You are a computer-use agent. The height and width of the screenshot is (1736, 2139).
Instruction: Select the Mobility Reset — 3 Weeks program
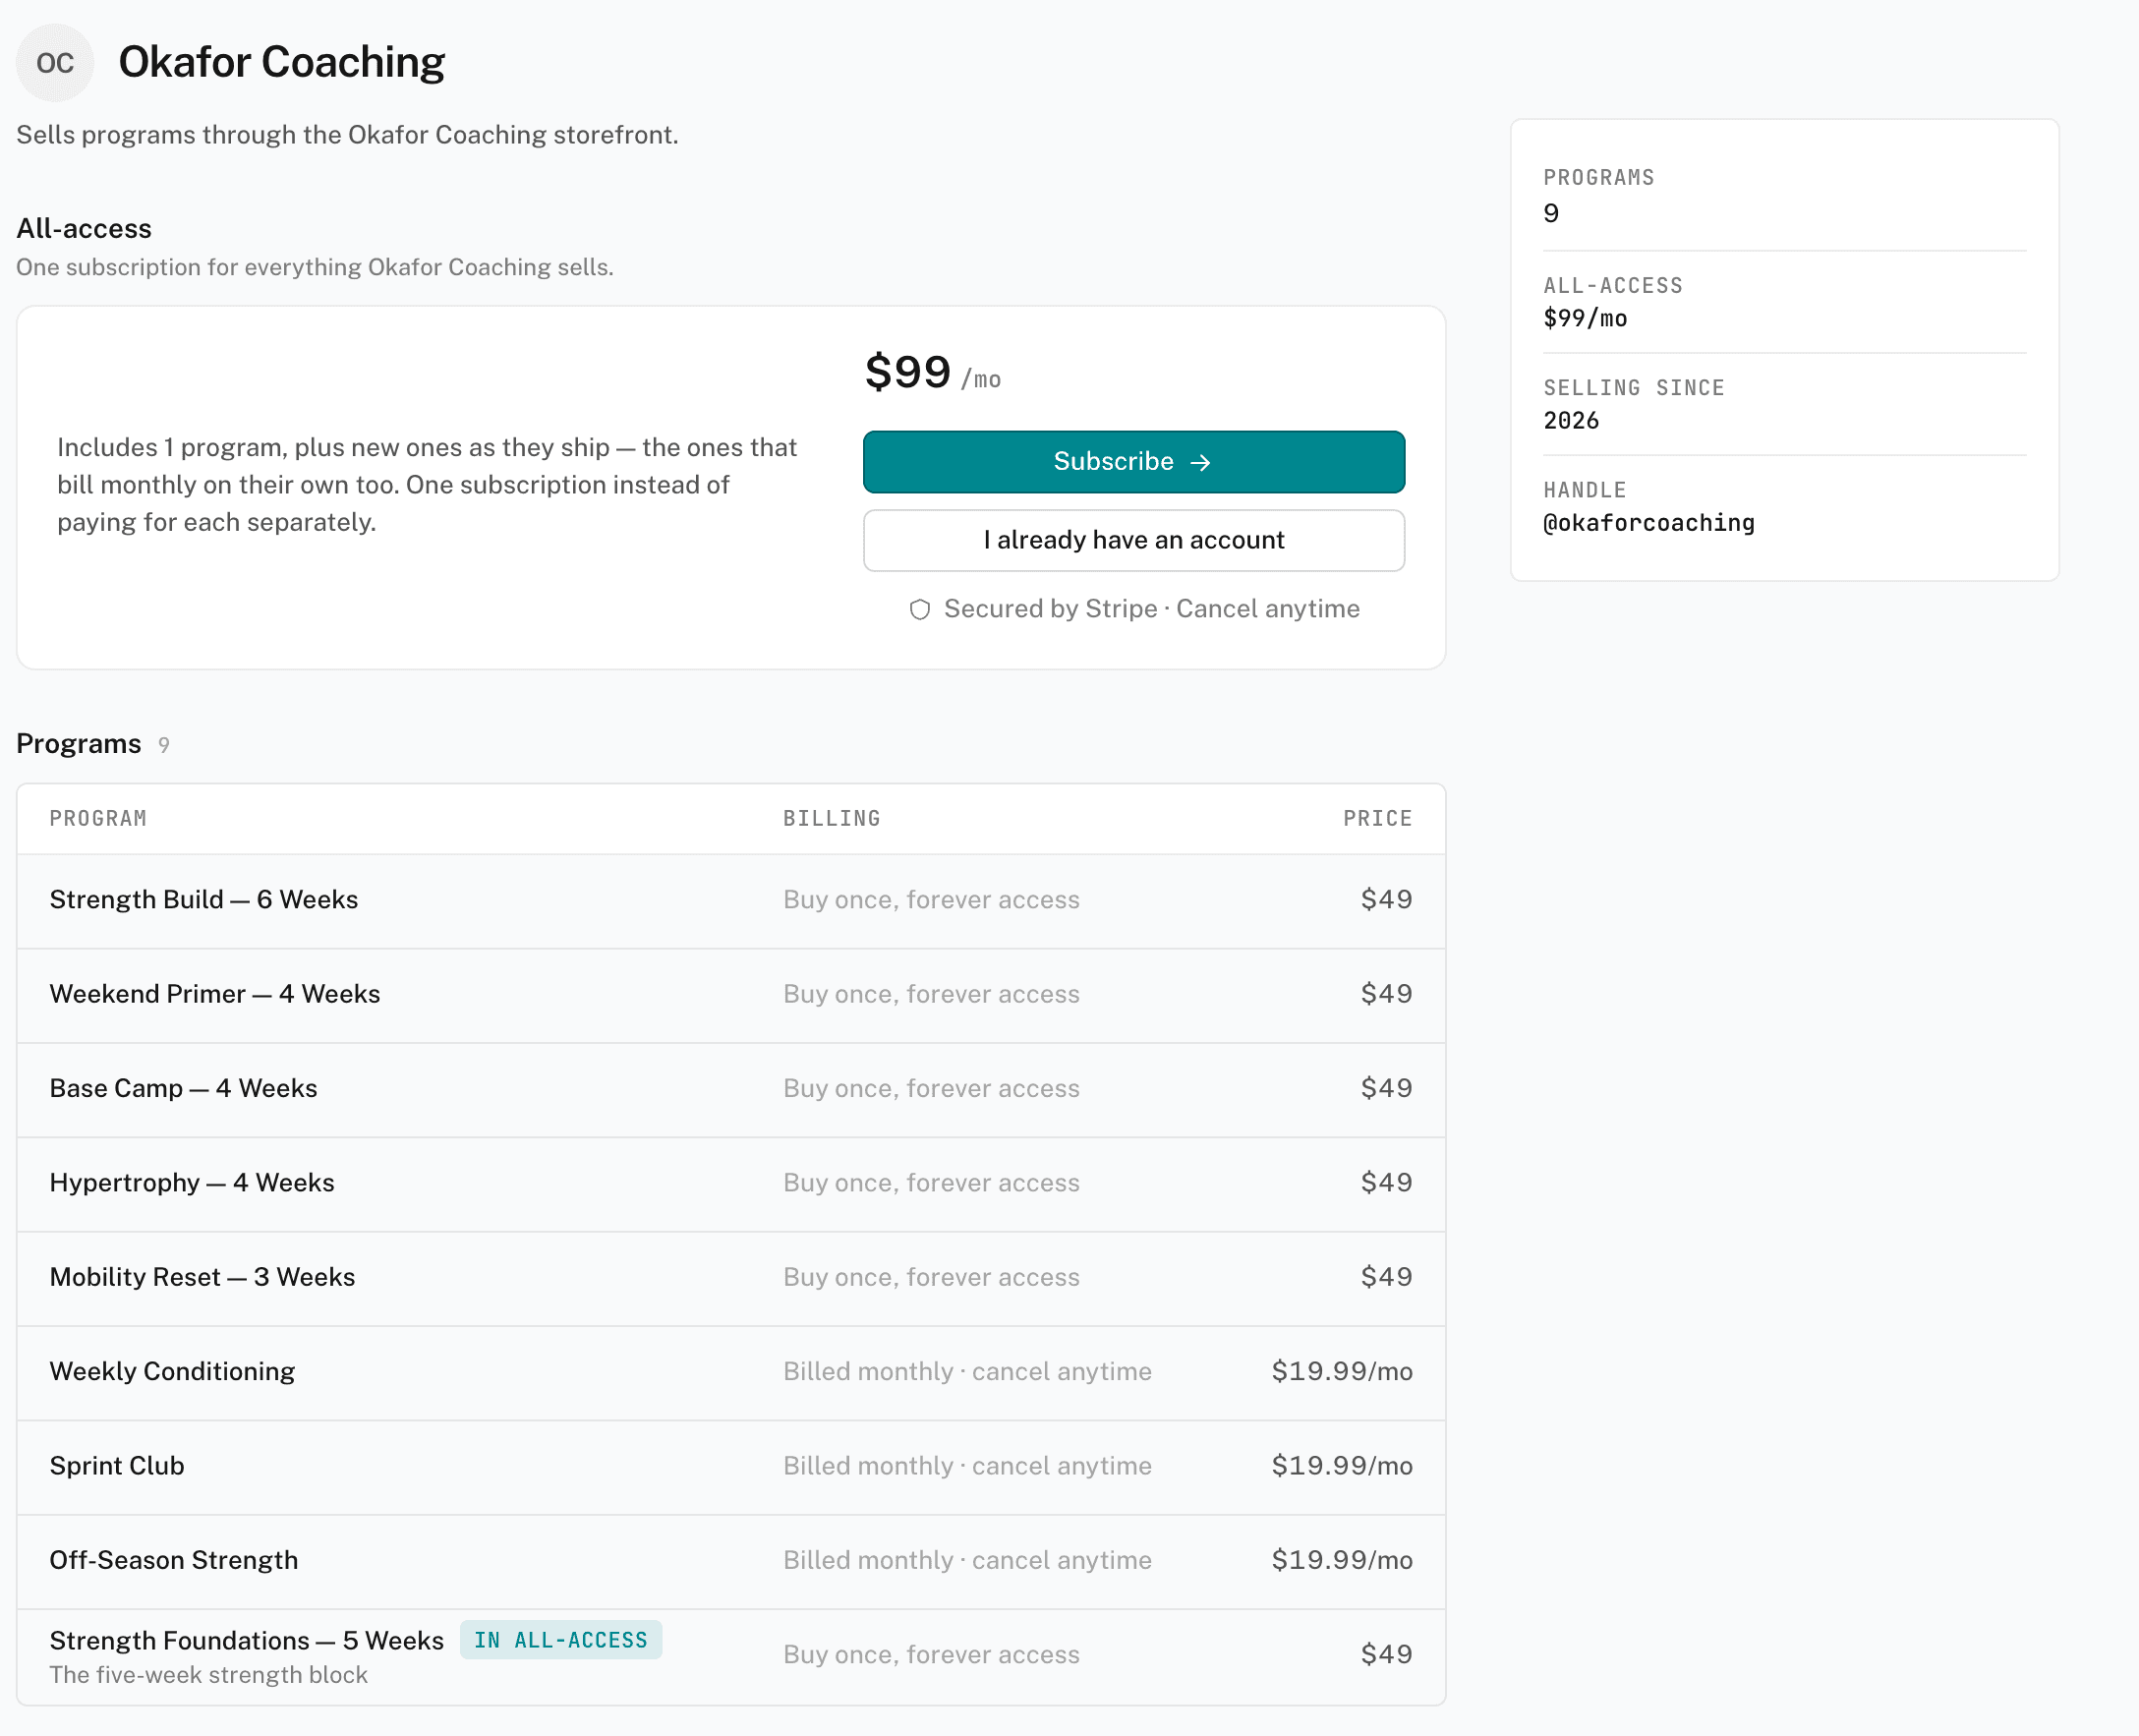(x=730, y=1277)
